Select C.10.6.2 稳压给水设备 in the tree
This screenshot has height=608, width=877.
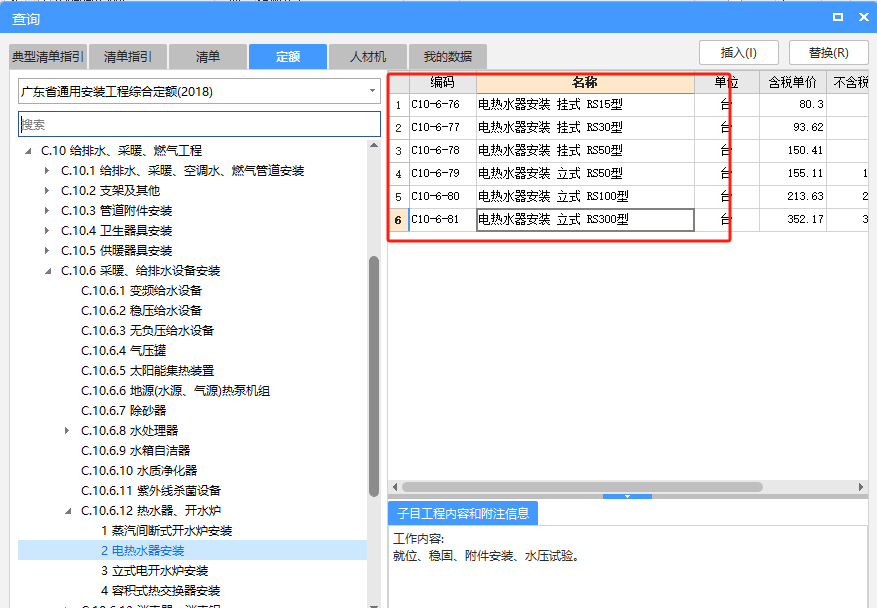142,311
